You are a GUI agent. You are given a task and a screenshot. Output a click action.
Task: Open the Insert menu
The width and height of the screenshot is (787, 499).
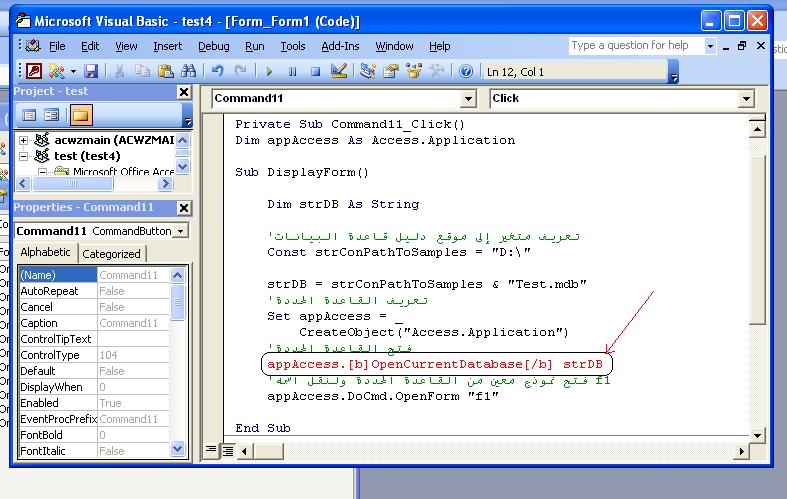coord(167,46)
